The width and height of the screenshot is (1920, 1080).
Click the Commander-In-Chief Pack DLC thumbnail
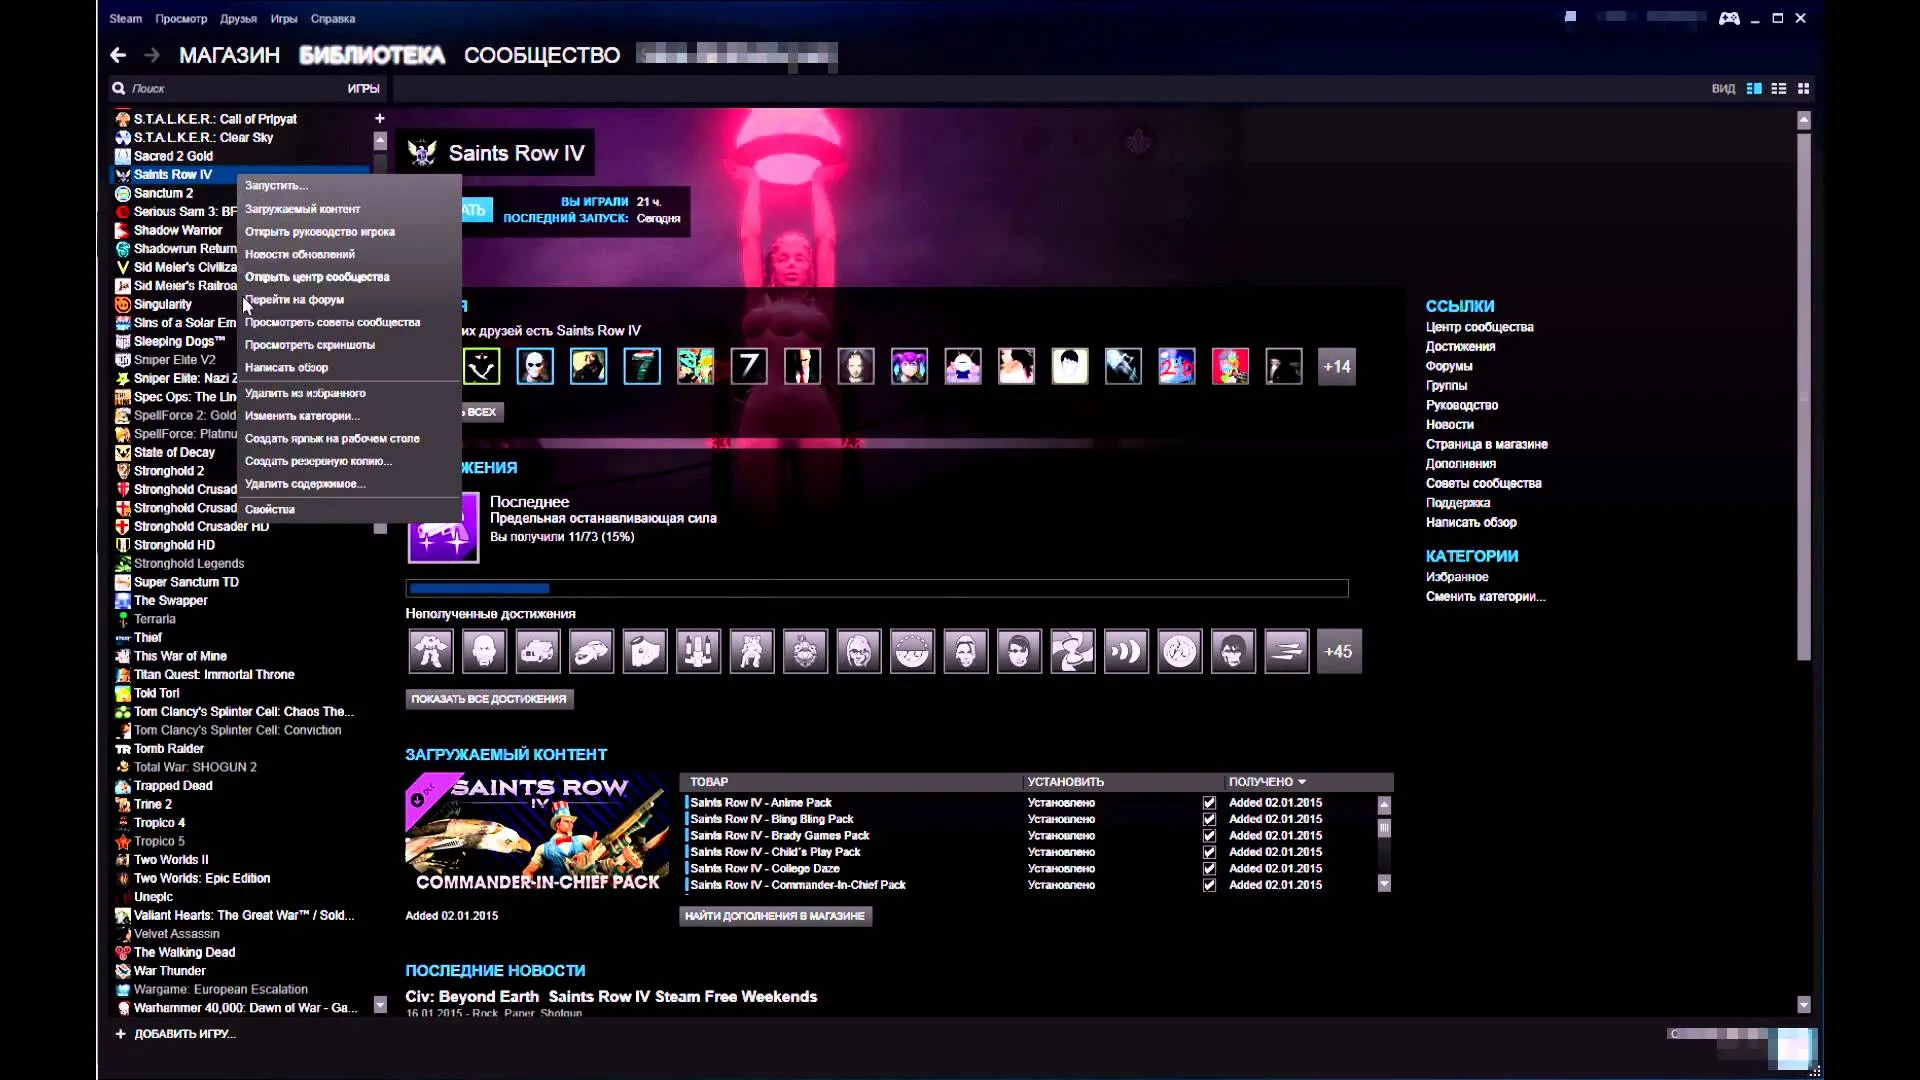click(537, 834)
